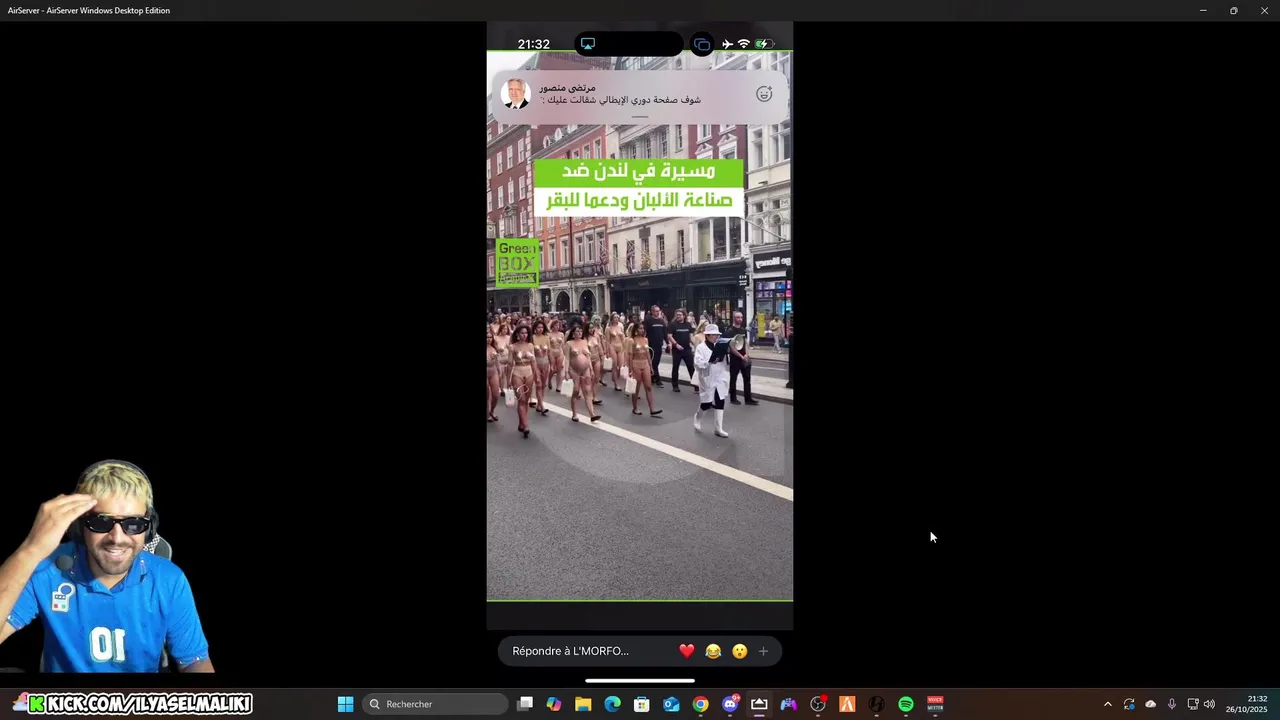This screenshot has width=1280, height=720.
Task: Restore down the AirServer window
Action: pyautogui.click(x=1233, y=10)
